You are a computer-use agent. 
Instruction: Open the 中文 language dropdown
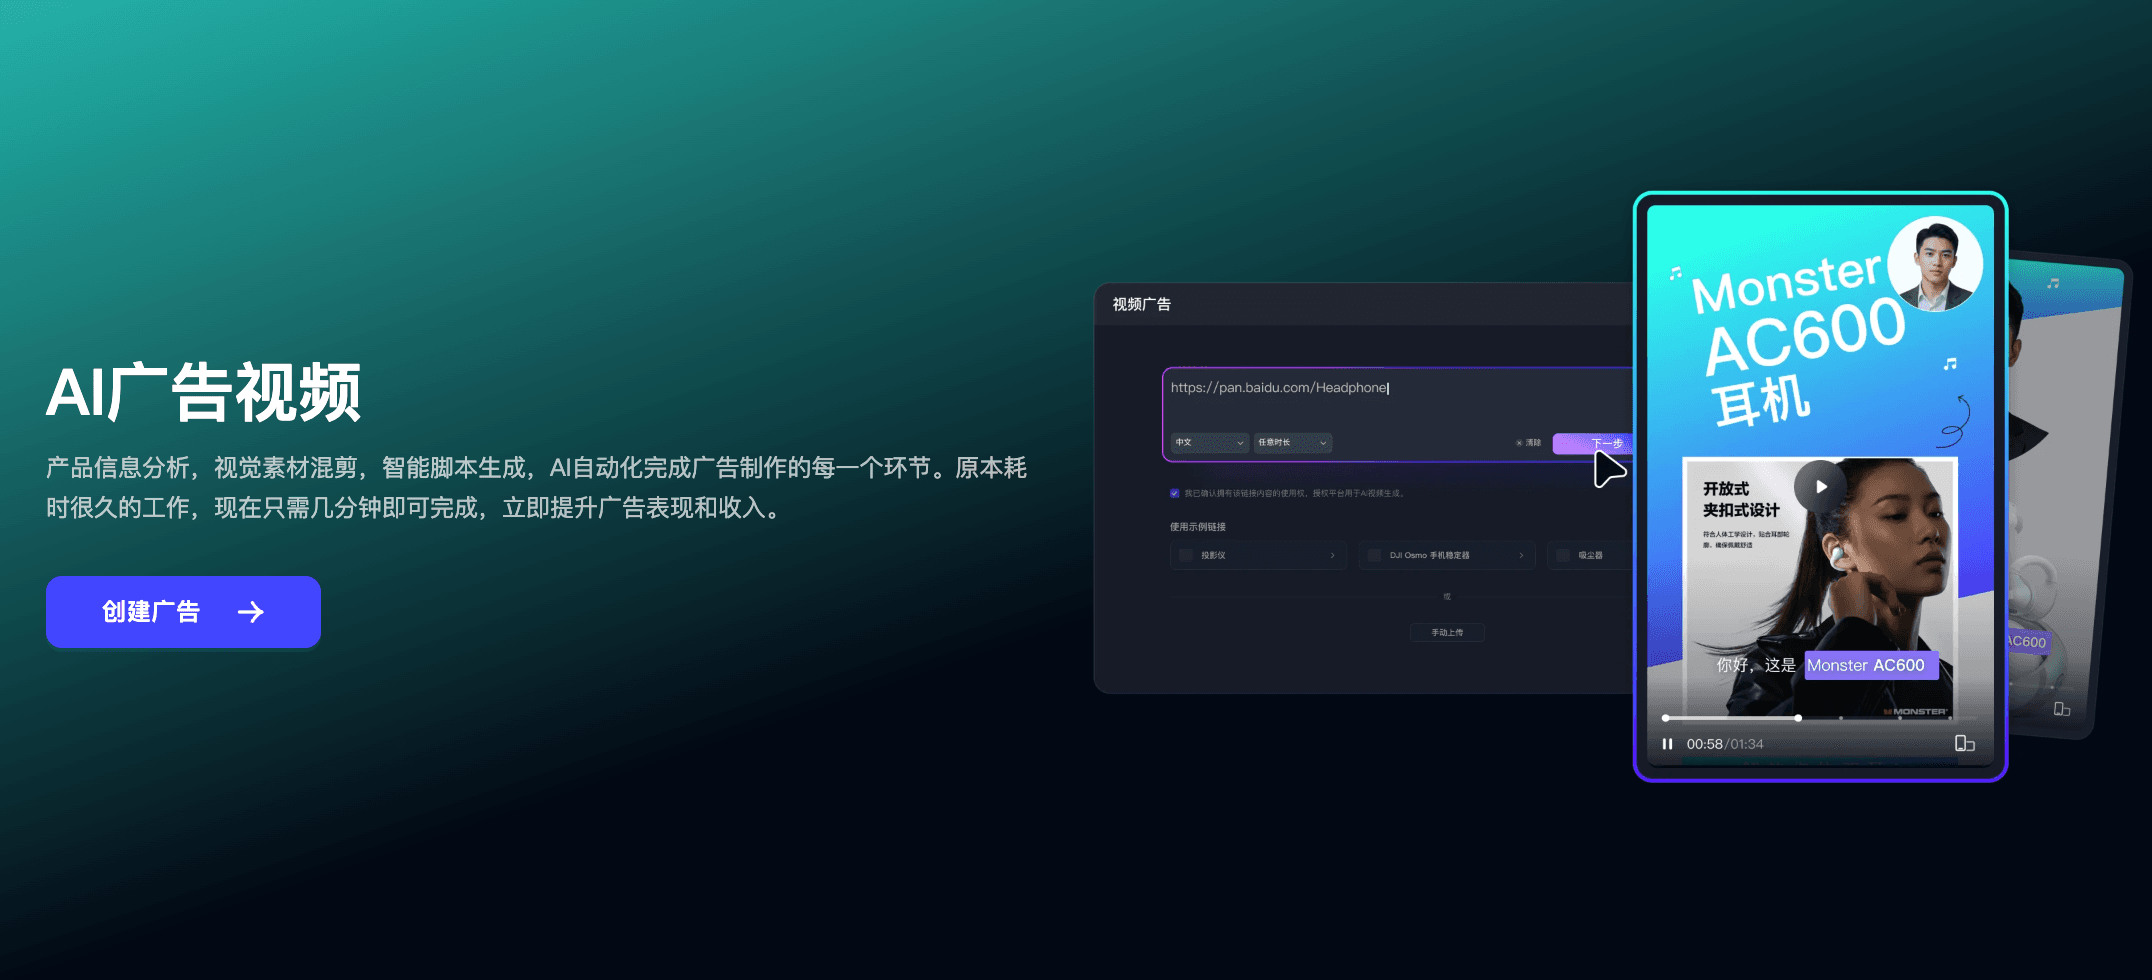[1210, 443]
